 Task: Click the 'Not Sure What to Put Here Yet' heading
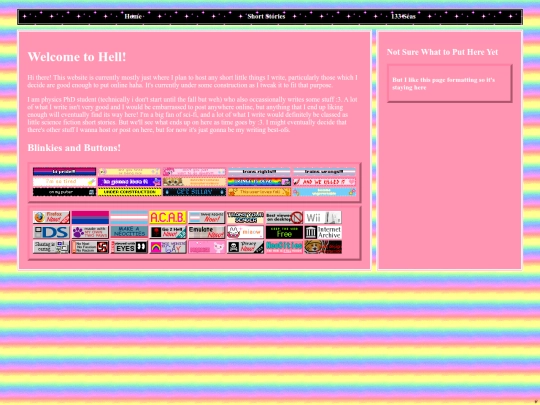tap(442, 52)
